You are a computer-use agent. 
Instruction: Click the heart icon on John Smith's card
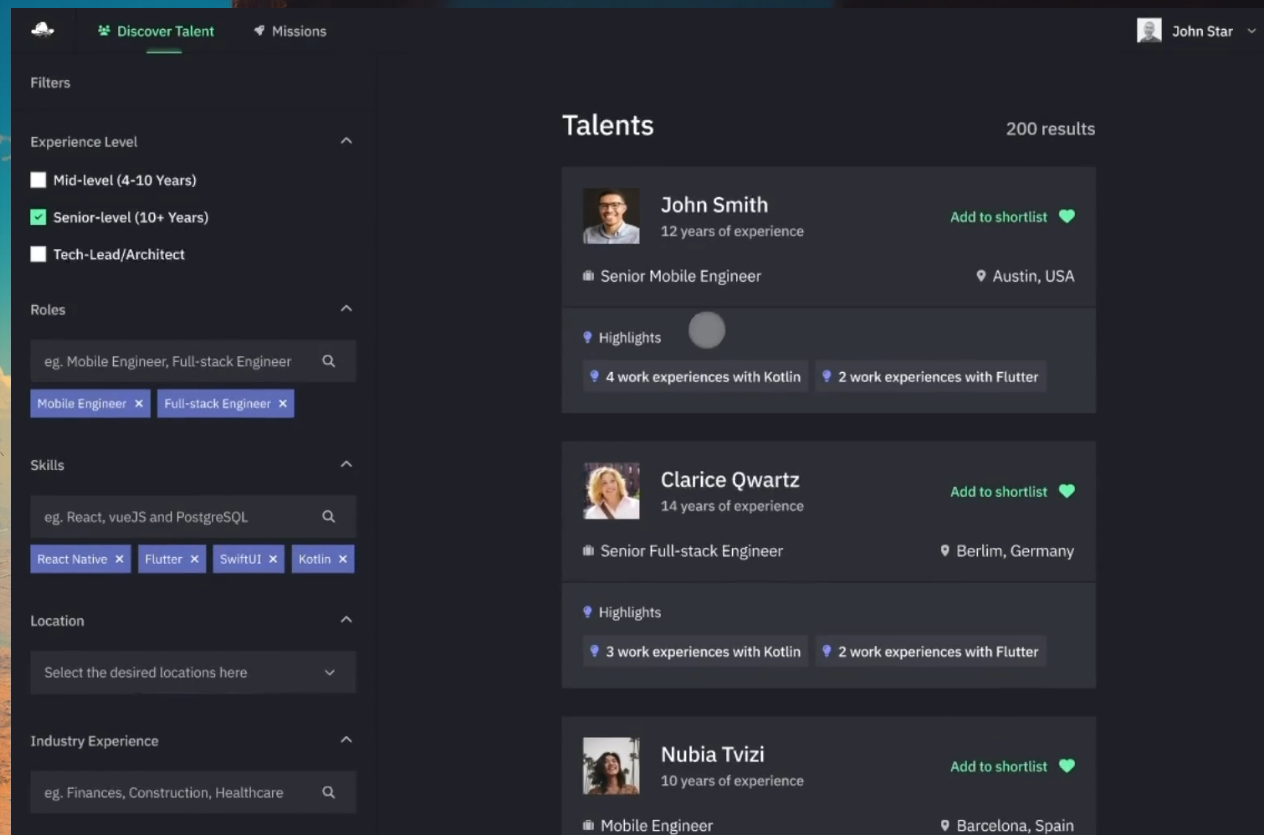1067,217
